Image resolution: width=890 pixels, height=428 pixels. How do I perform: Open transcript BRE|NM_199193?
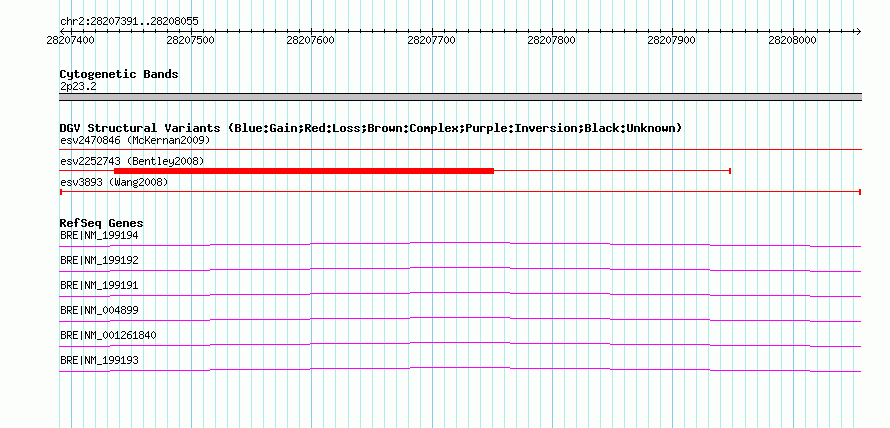pyautogui.click(x=99, y=360)
